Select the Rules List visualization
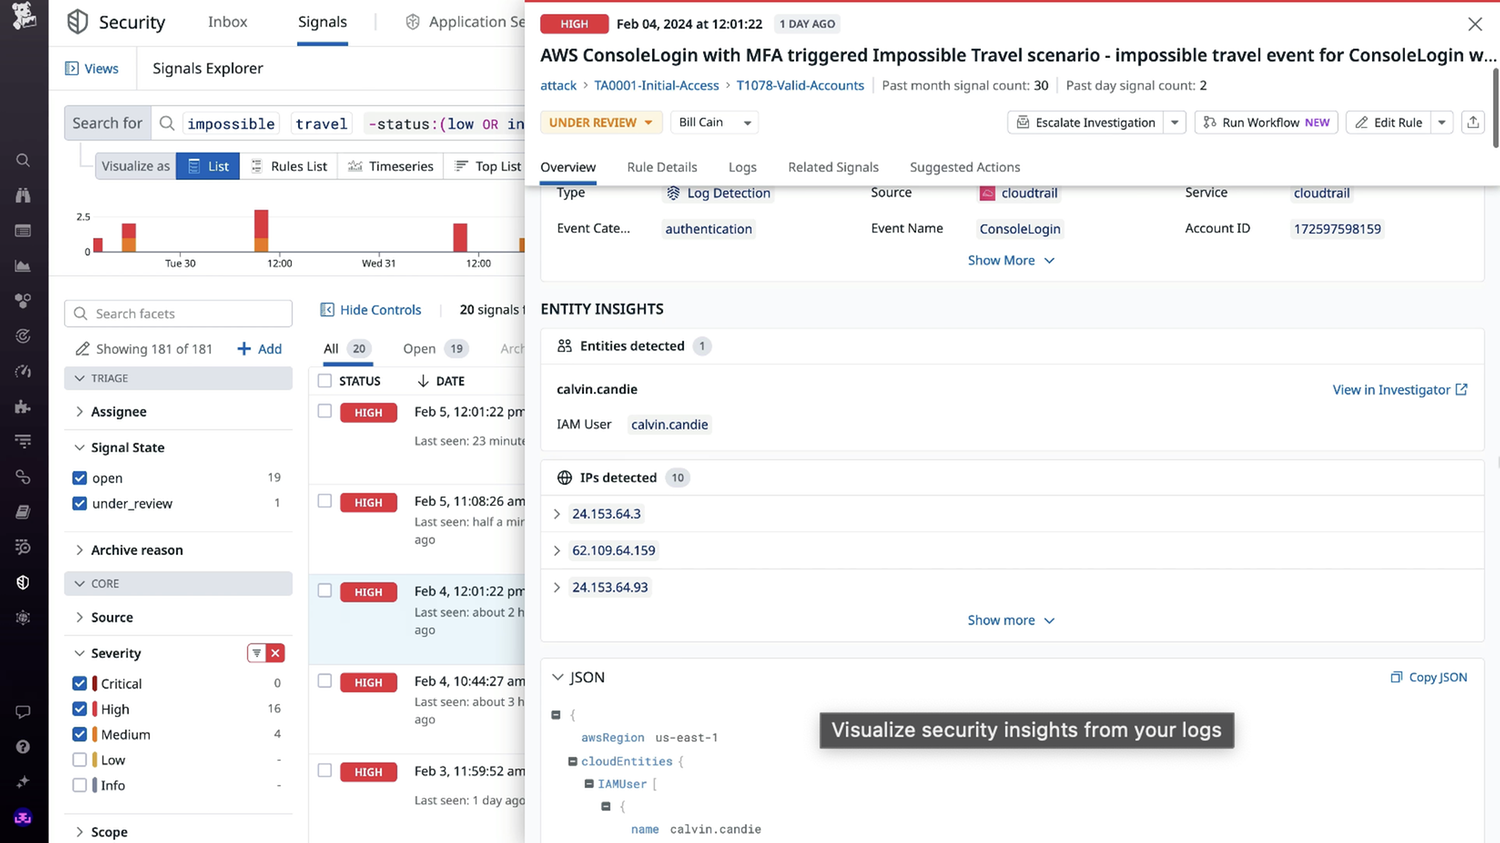The height and width of the screenshot is (843, 1500). coord(289,166)
